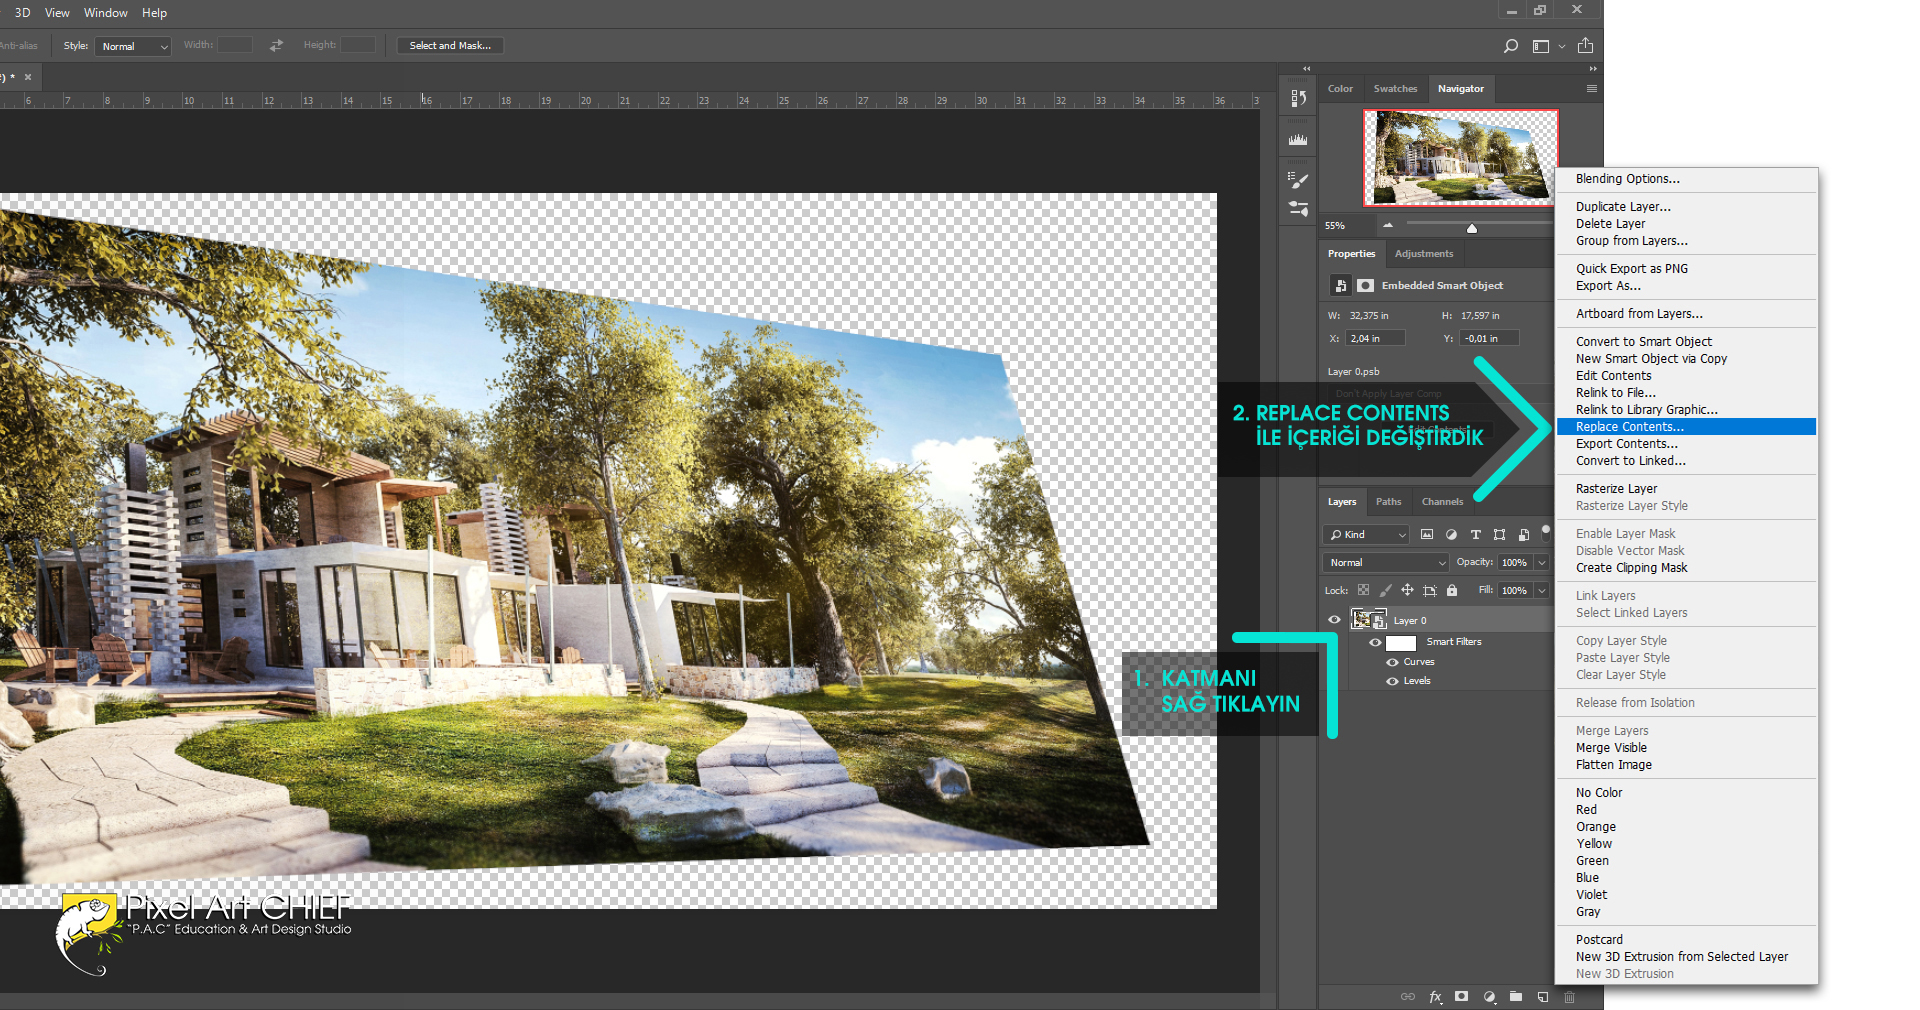
Task: Click the smart object icon in Properties
Action: click(x=1340, y=286)
